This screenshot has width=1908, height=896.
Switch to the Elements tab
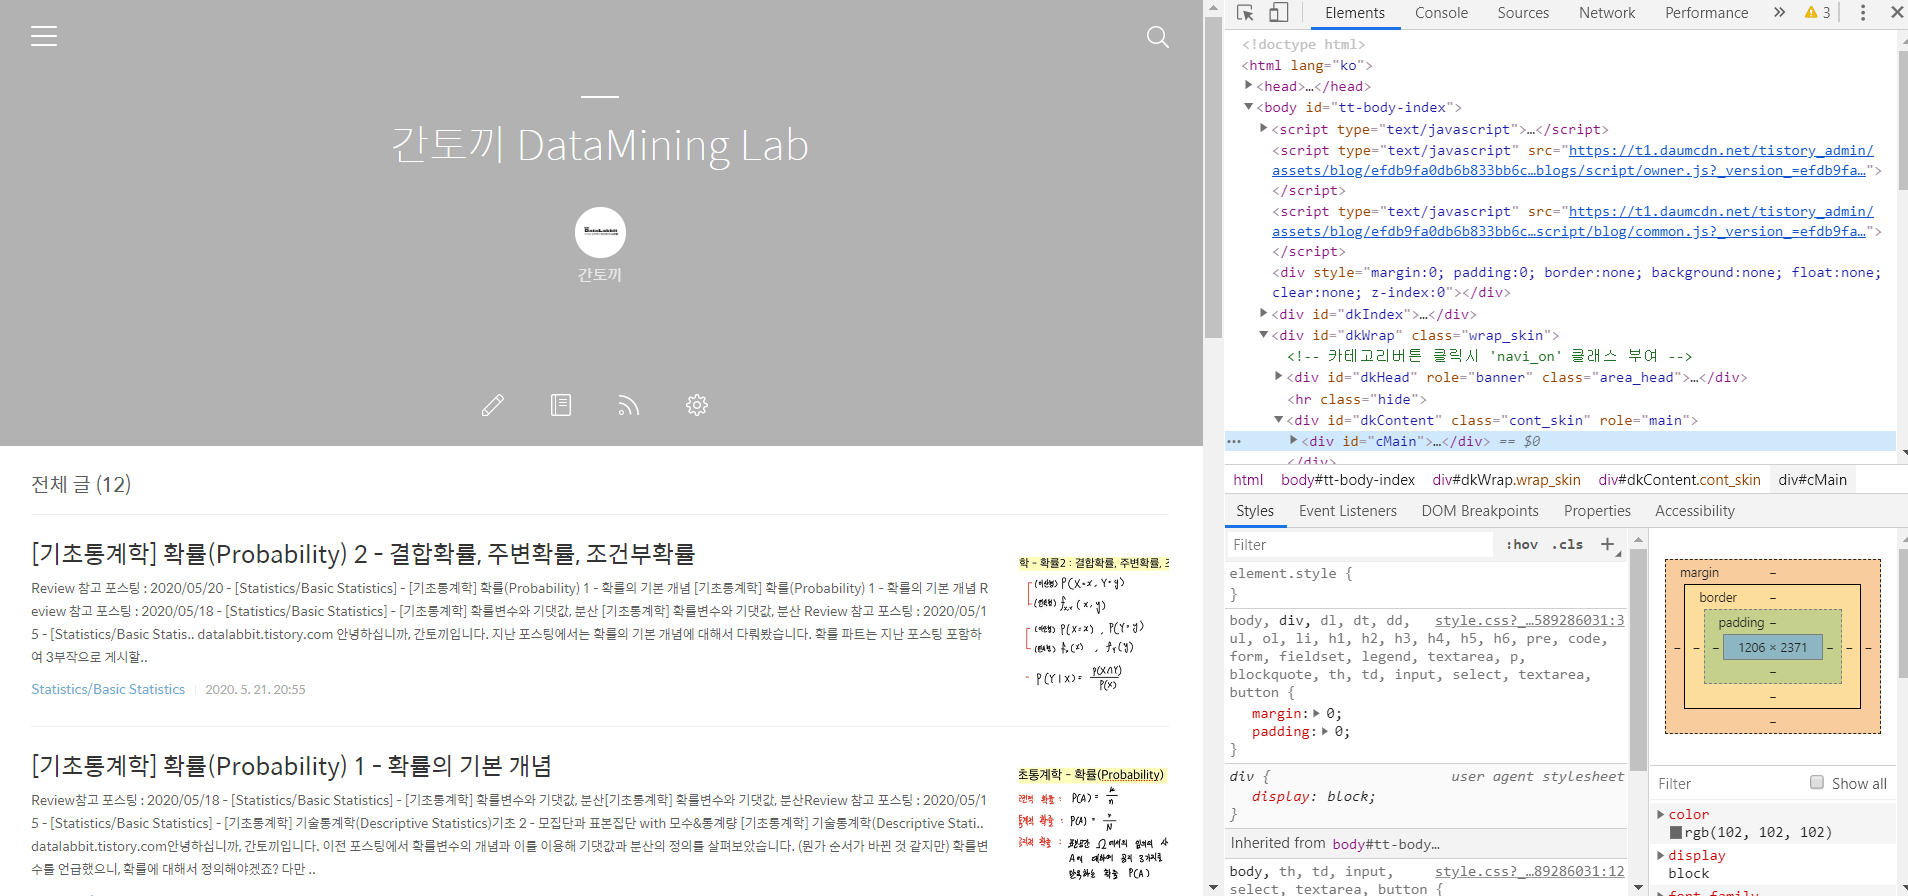pyautogui.click(x=1355, y=13)
